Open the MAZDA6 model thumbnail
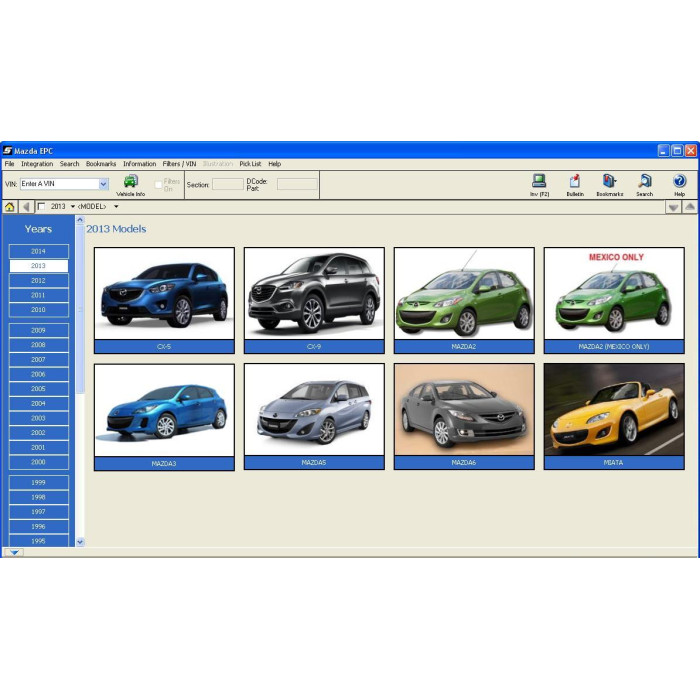Viewport: 700px width, 700px height. (464, 417)
